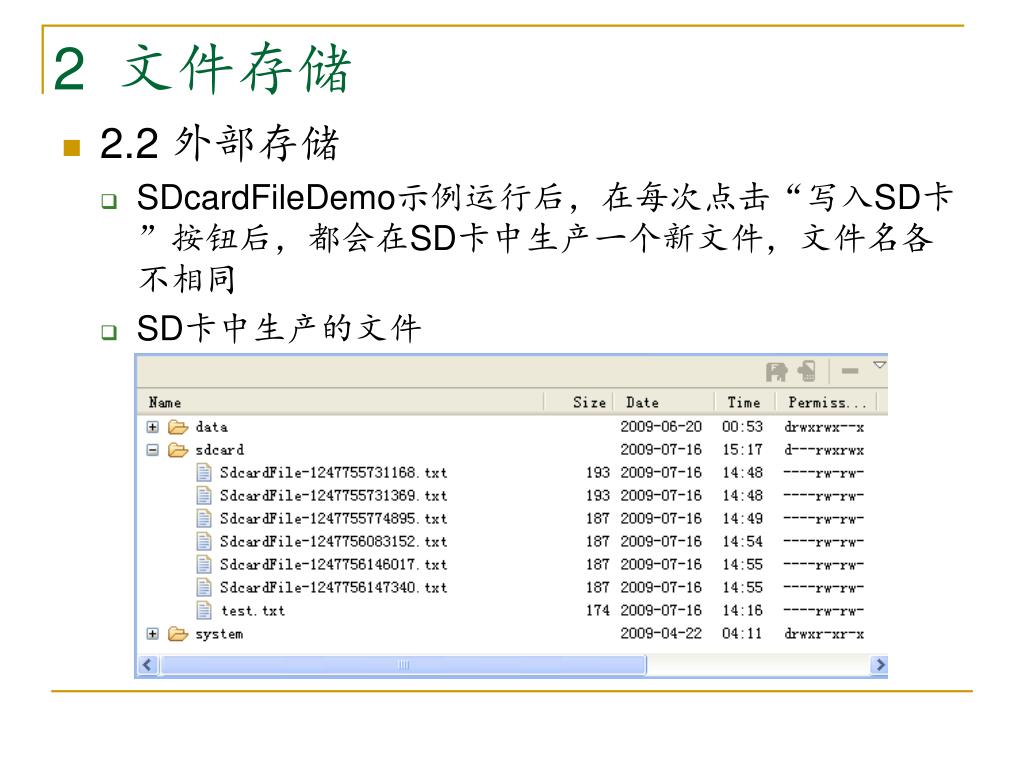1024x768 pixels.
Task: Click size 174 in test.txt row
Action: coord(598,611)
